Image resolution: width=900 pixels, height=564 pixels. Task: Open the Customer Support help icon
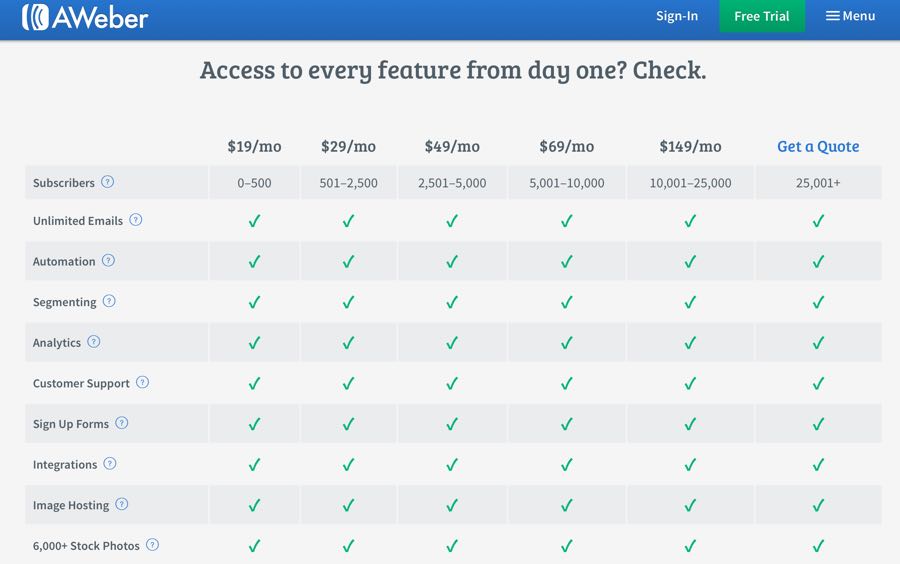pyautogui.click(x=142, y=382)
